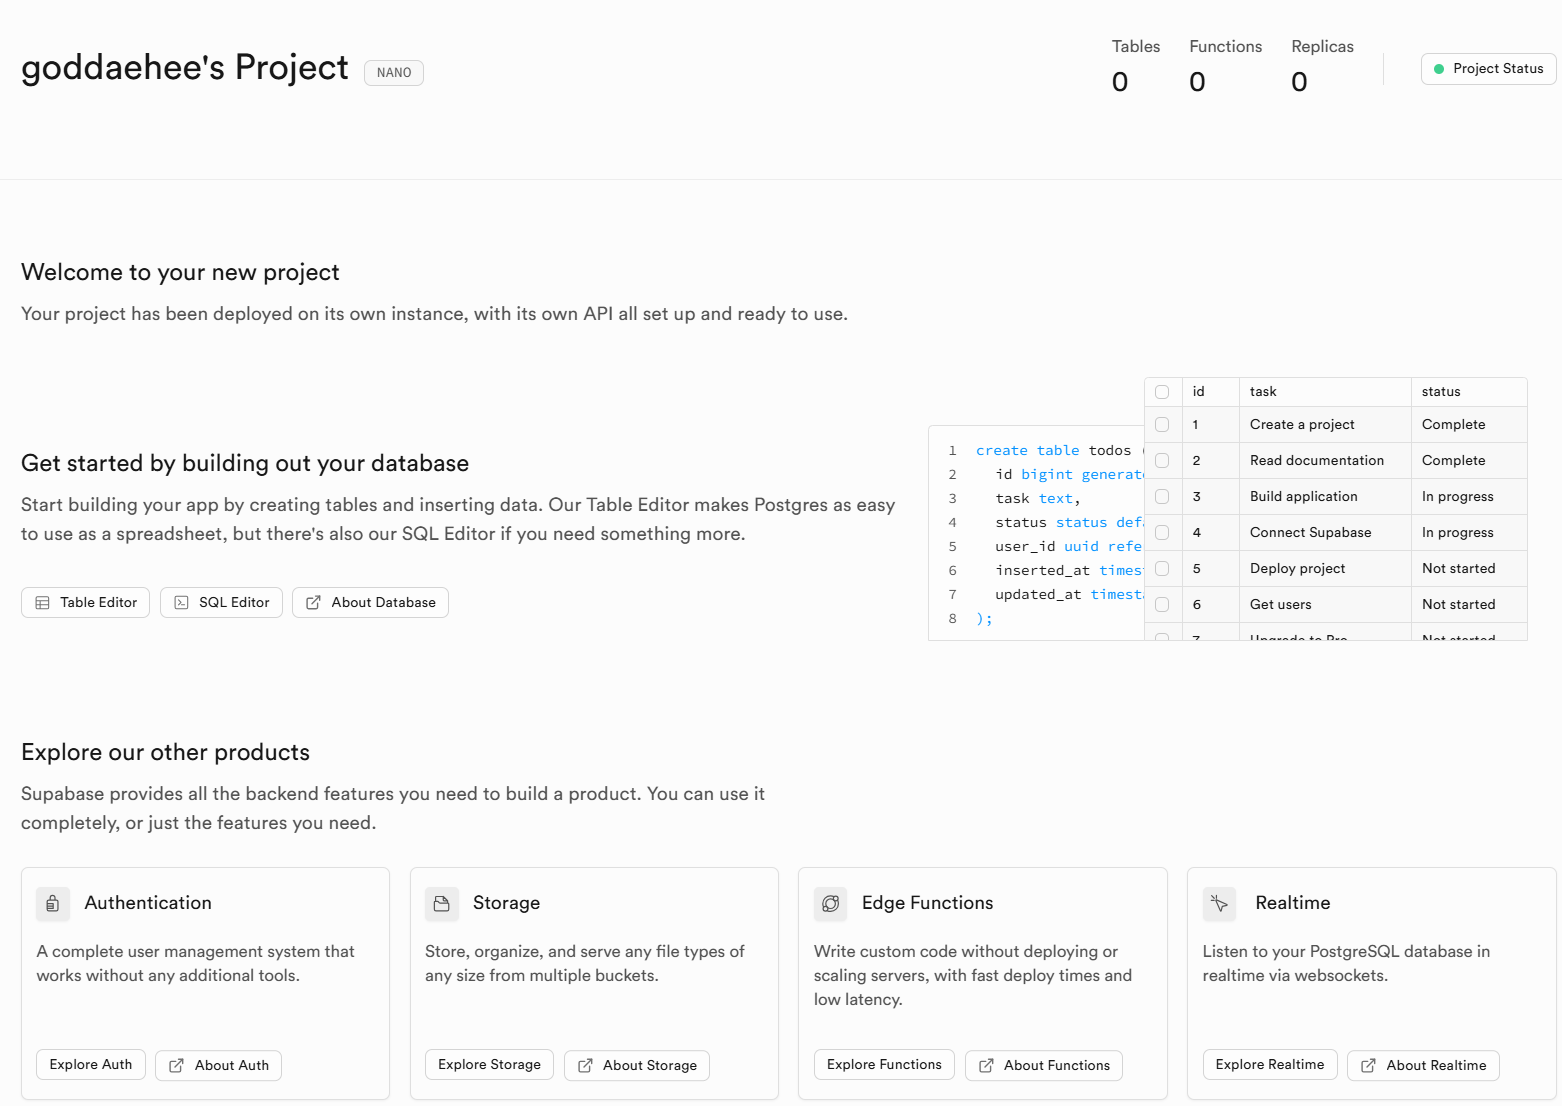The width and height of the screenshot is (1562, 1106).
Task: Click the Storage card heading
Action: click(506, 903)
